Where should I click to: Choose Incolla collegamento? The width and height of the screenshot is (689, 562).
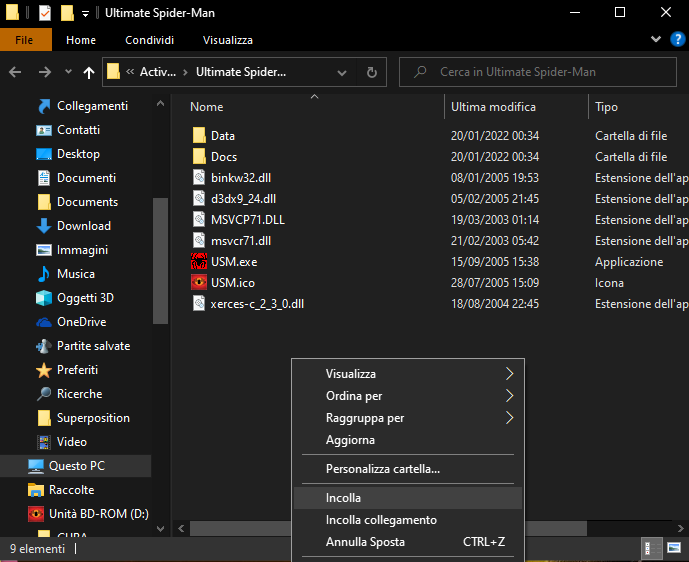[x=408, y=520]
